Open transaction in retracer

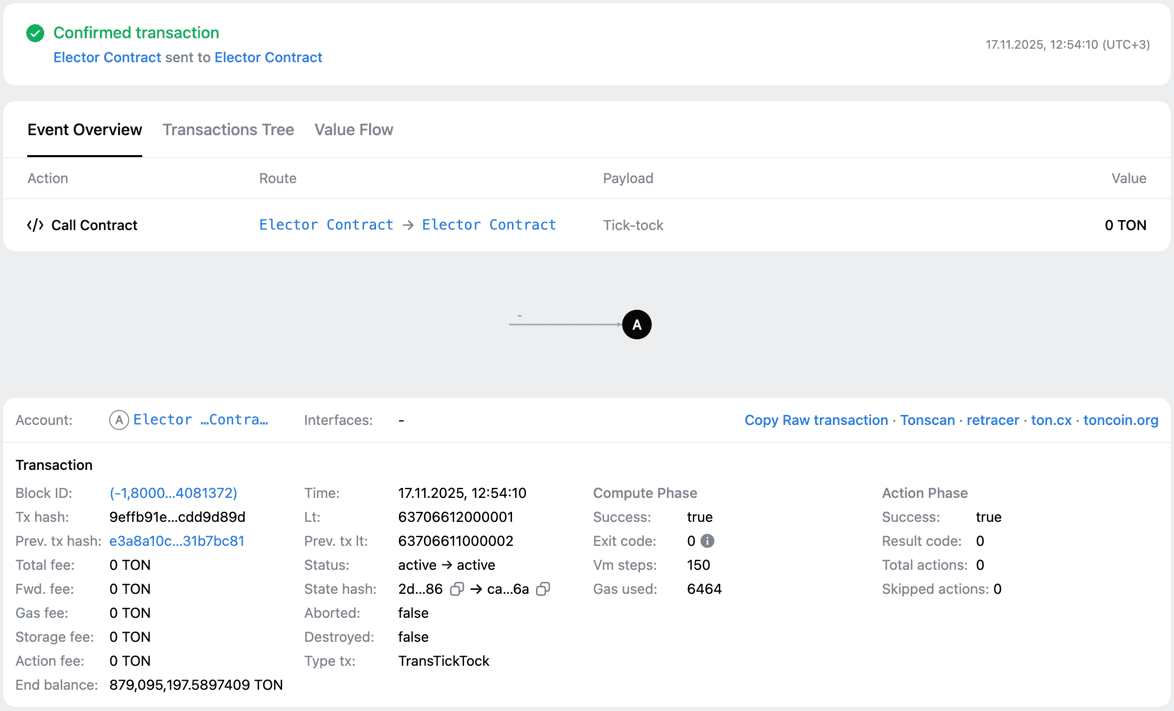(993, 421)
